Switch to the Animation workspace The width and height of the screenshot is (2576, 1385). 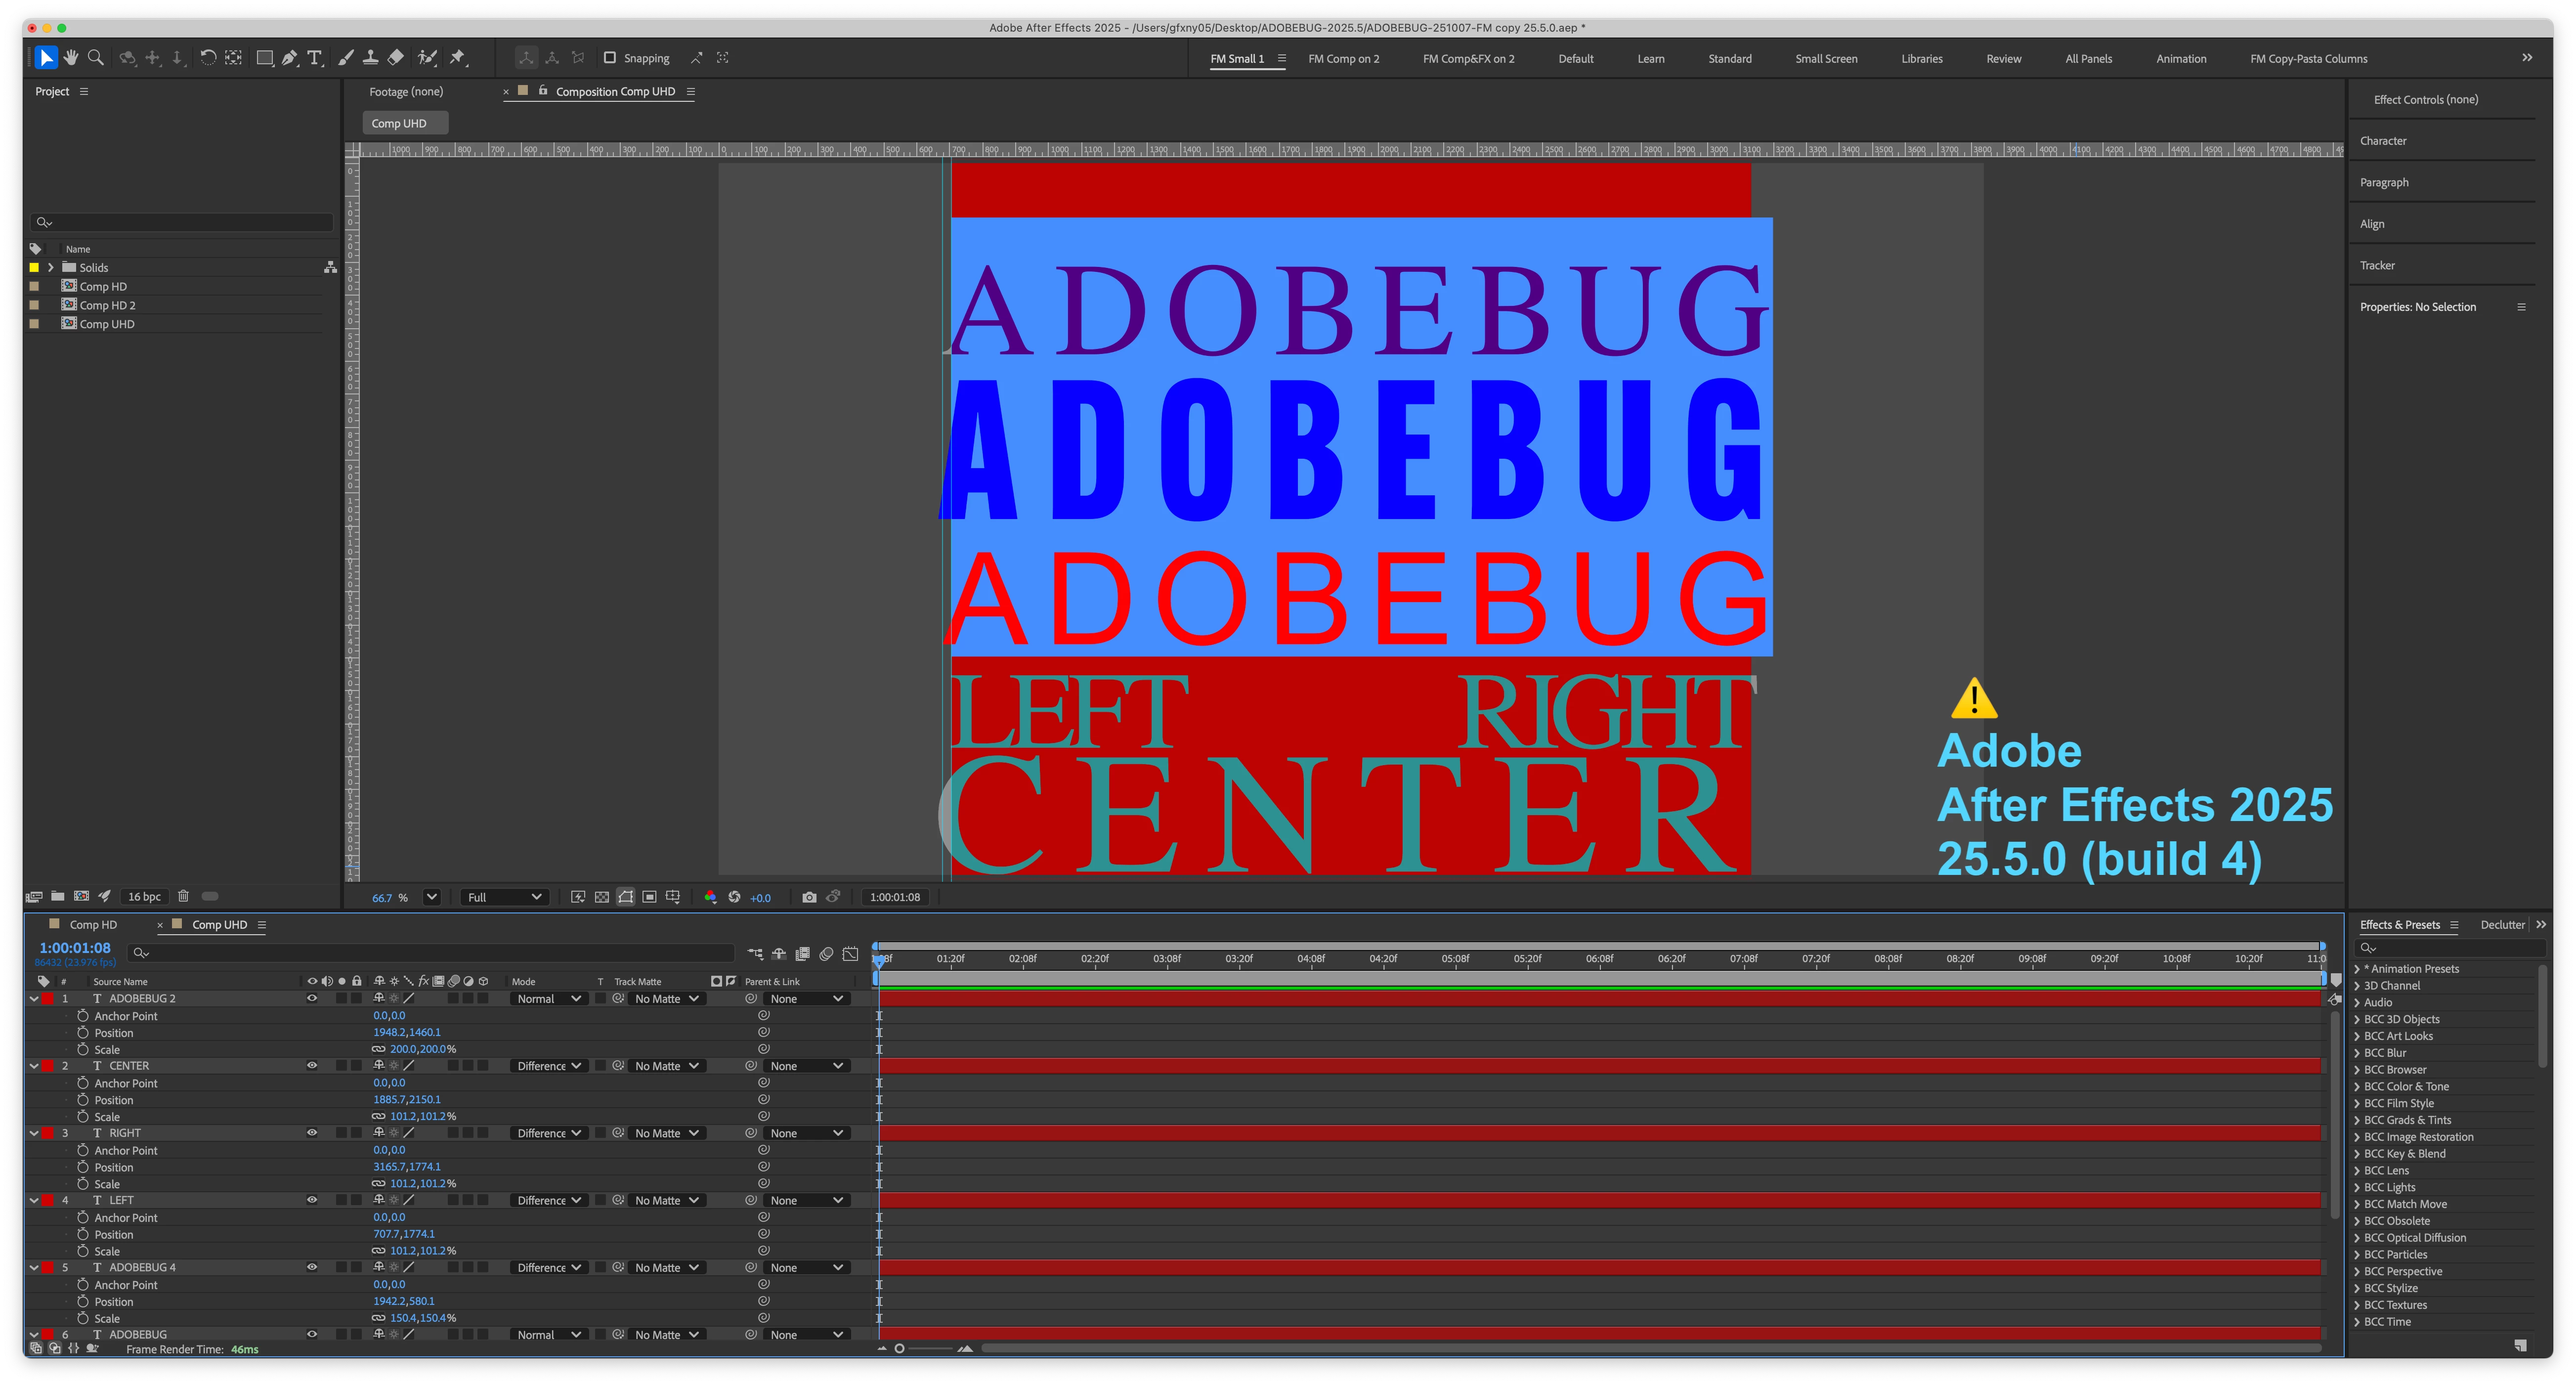[x=2181, y=59]
